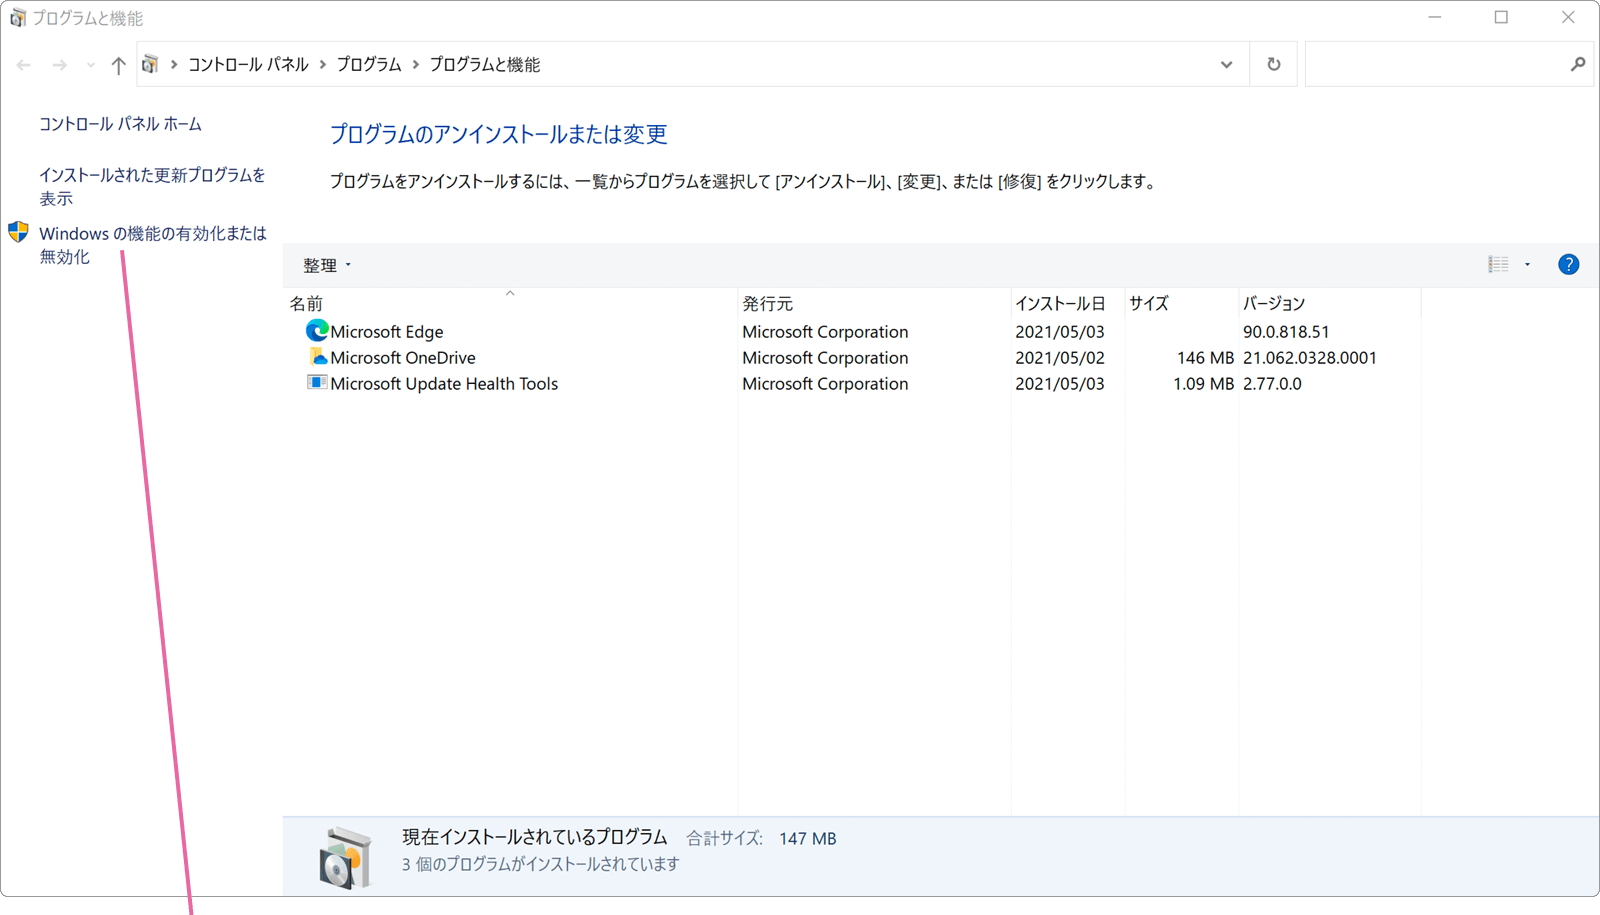Click the shield icon beside Windows features
The height and width of the screenshot is (915, 1600).
pyautogui.click(x=18, y=232)
